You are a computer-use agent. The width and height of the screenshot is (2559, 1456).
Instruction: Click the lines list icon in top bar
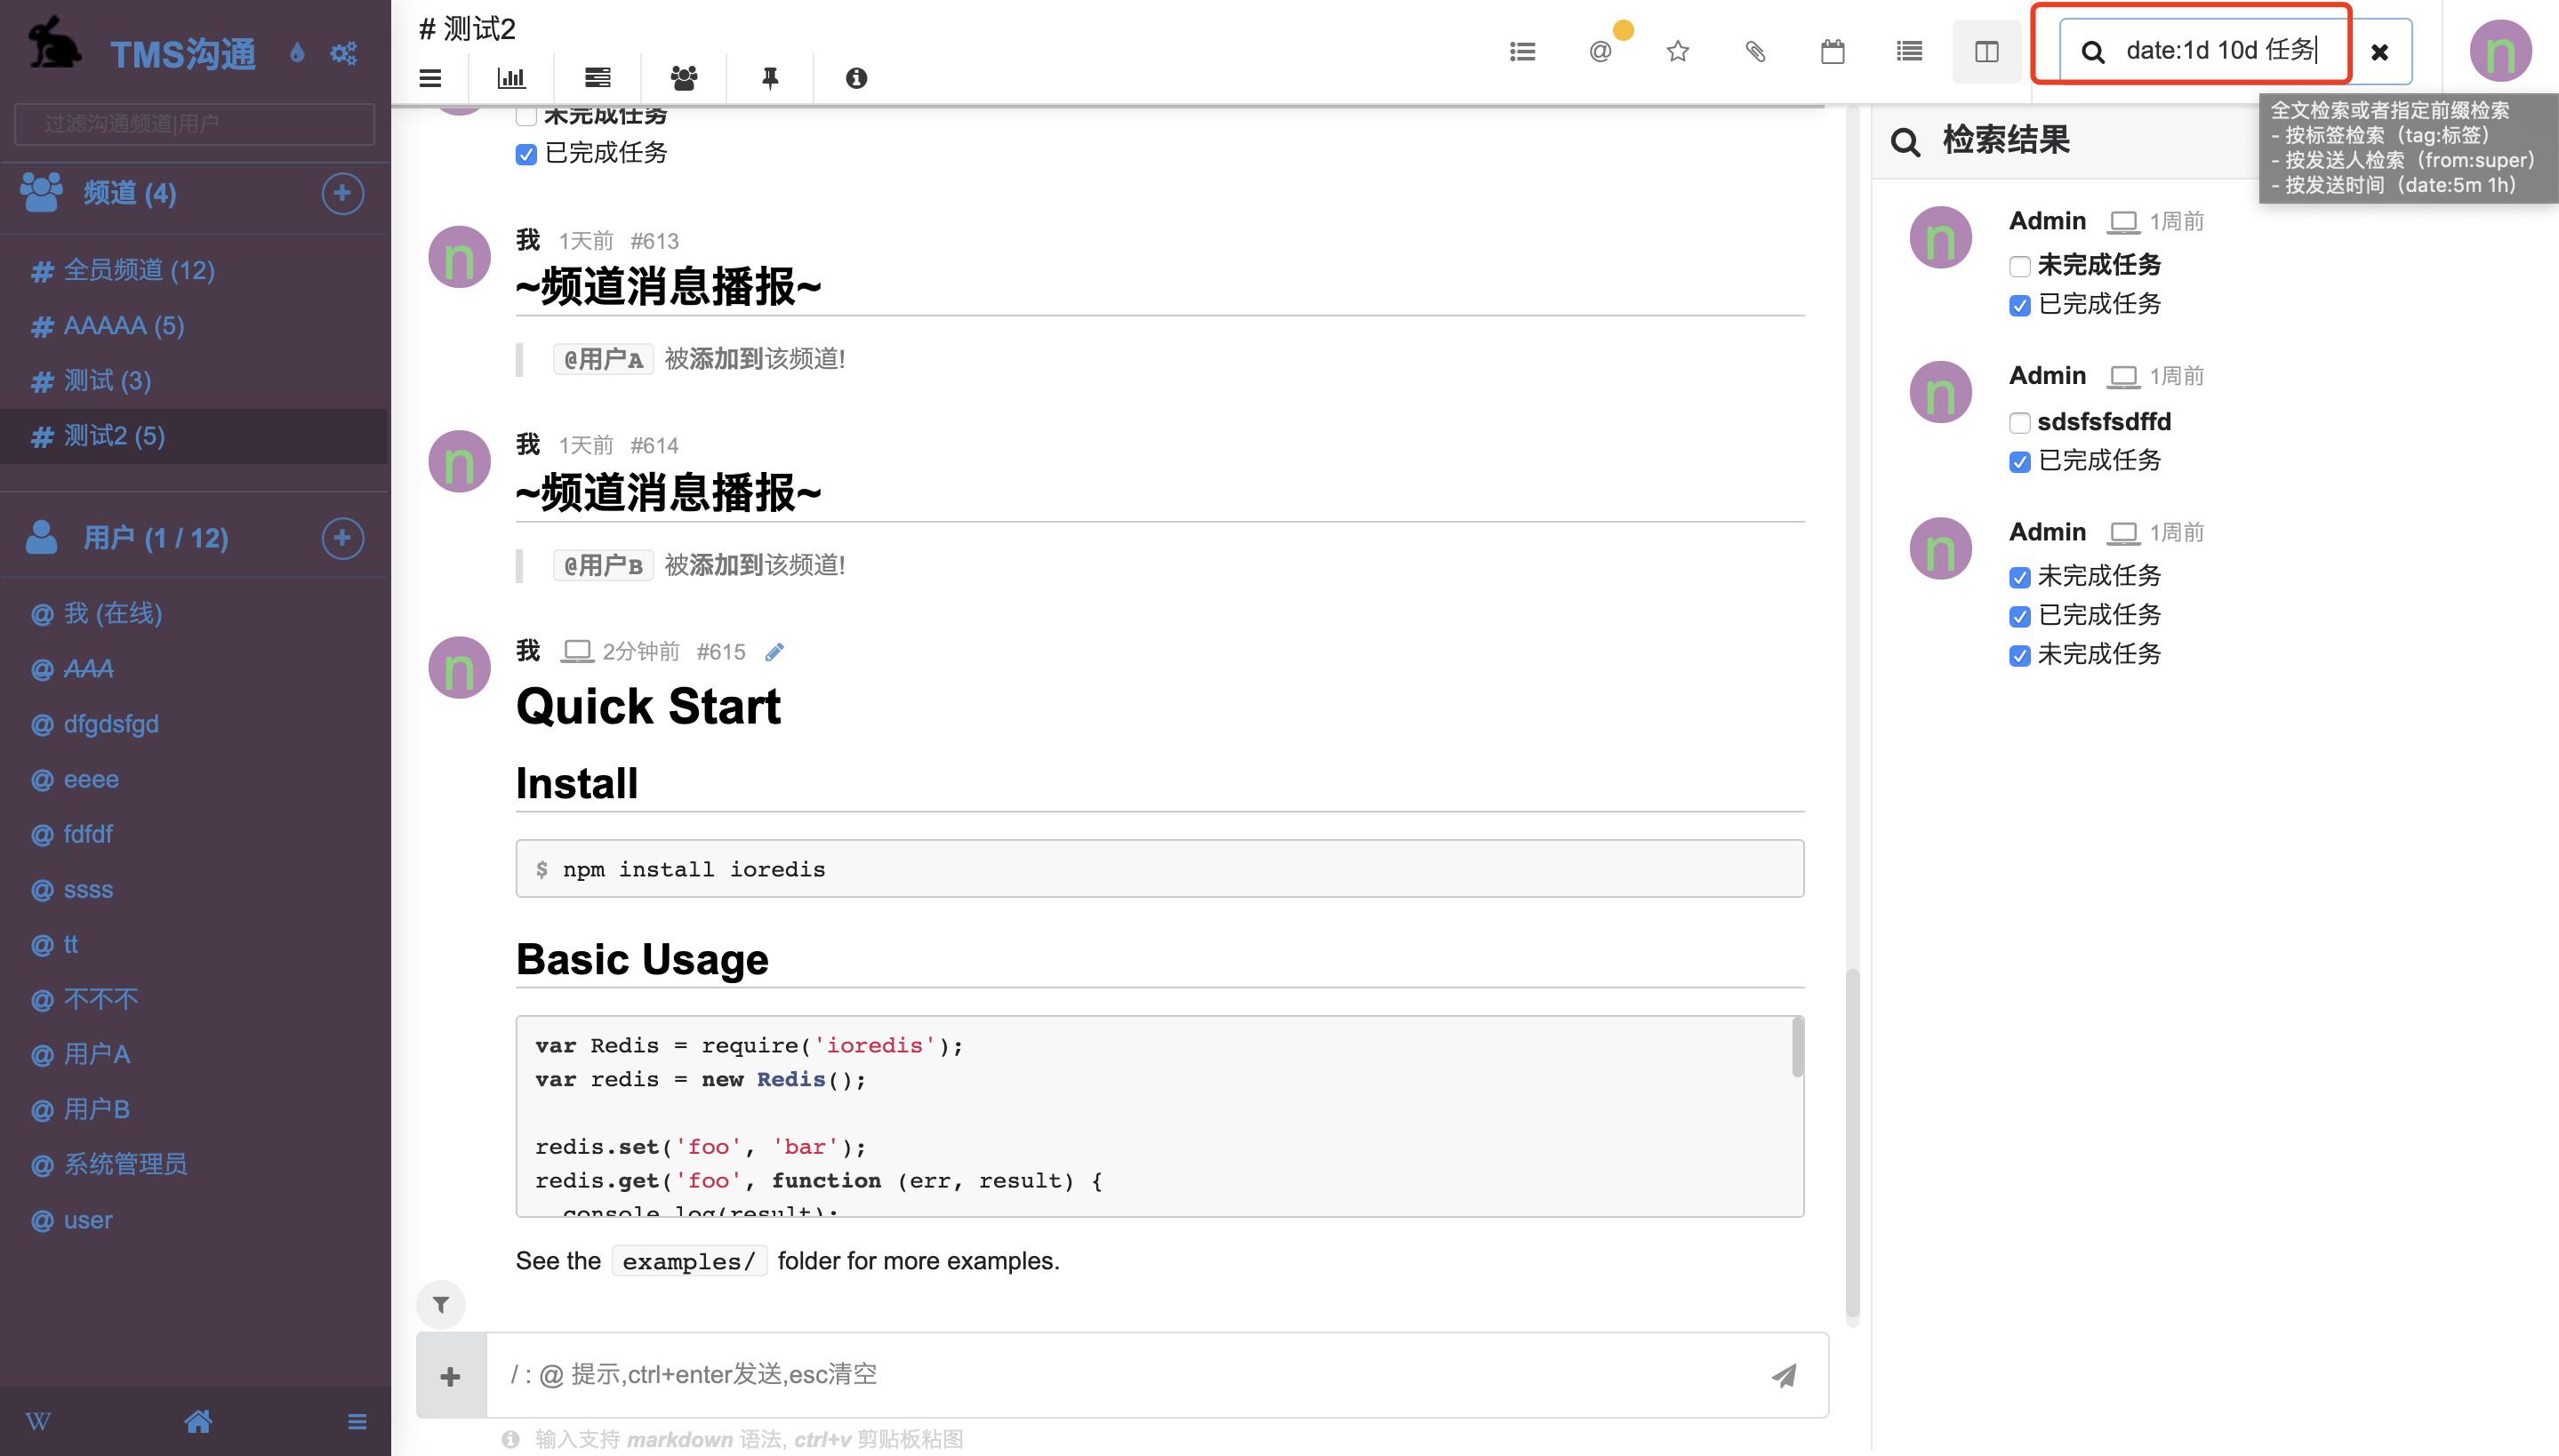click(x=1909, y=51)
